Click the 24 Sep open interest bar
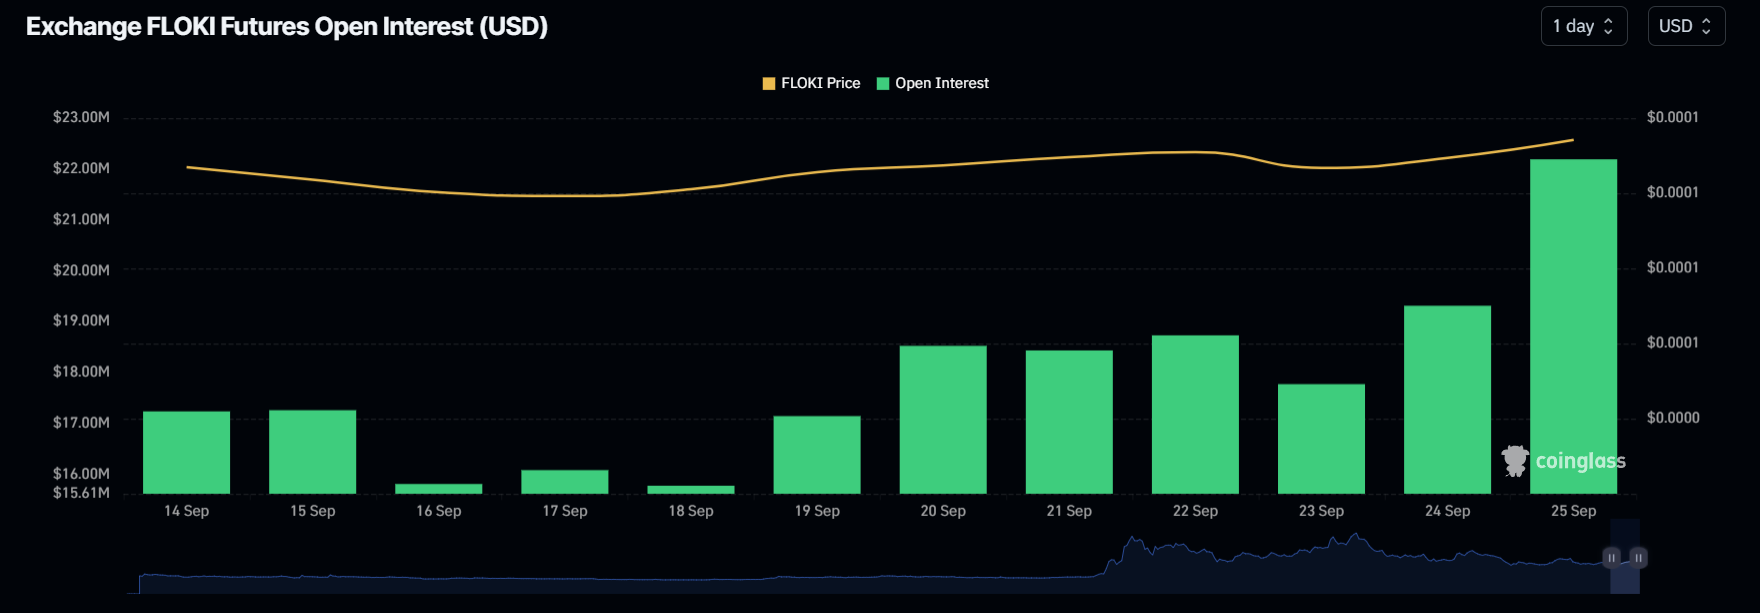This screenshot has height=613, width=1760. [x=1446, y=400]
